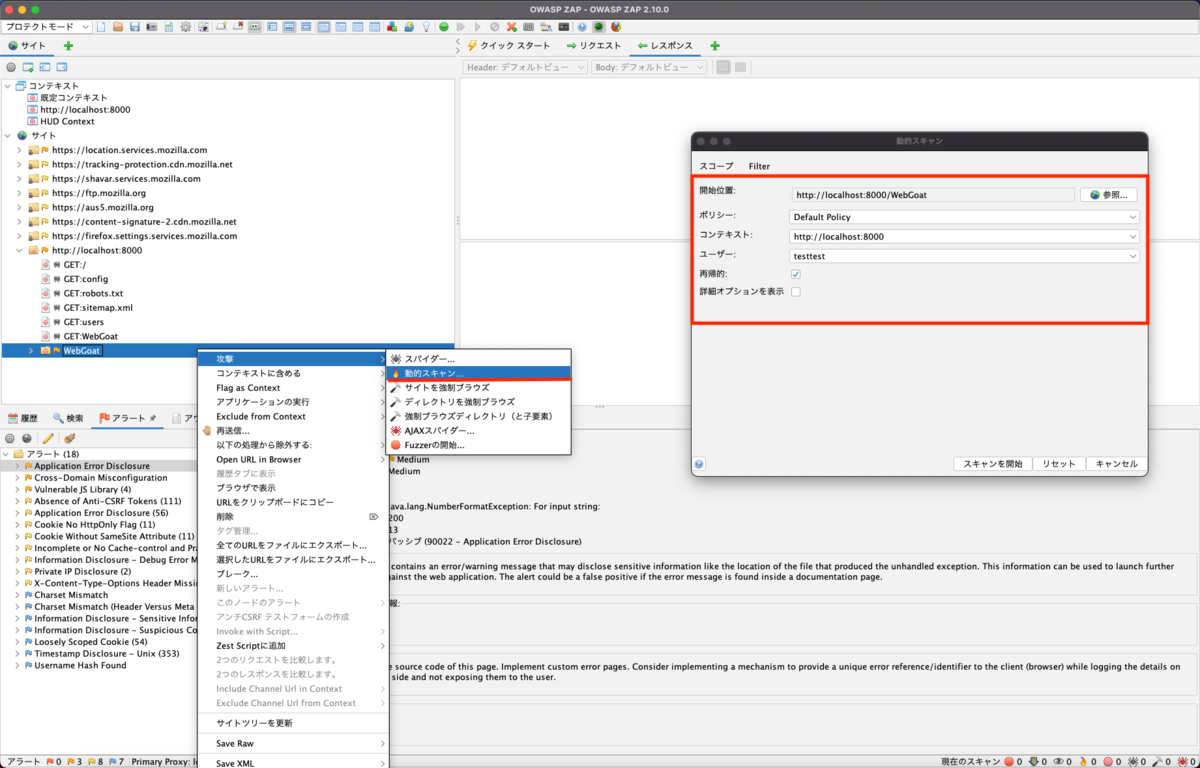
Task: Switch to the 履歴 tab
Action: pos(23,418)
